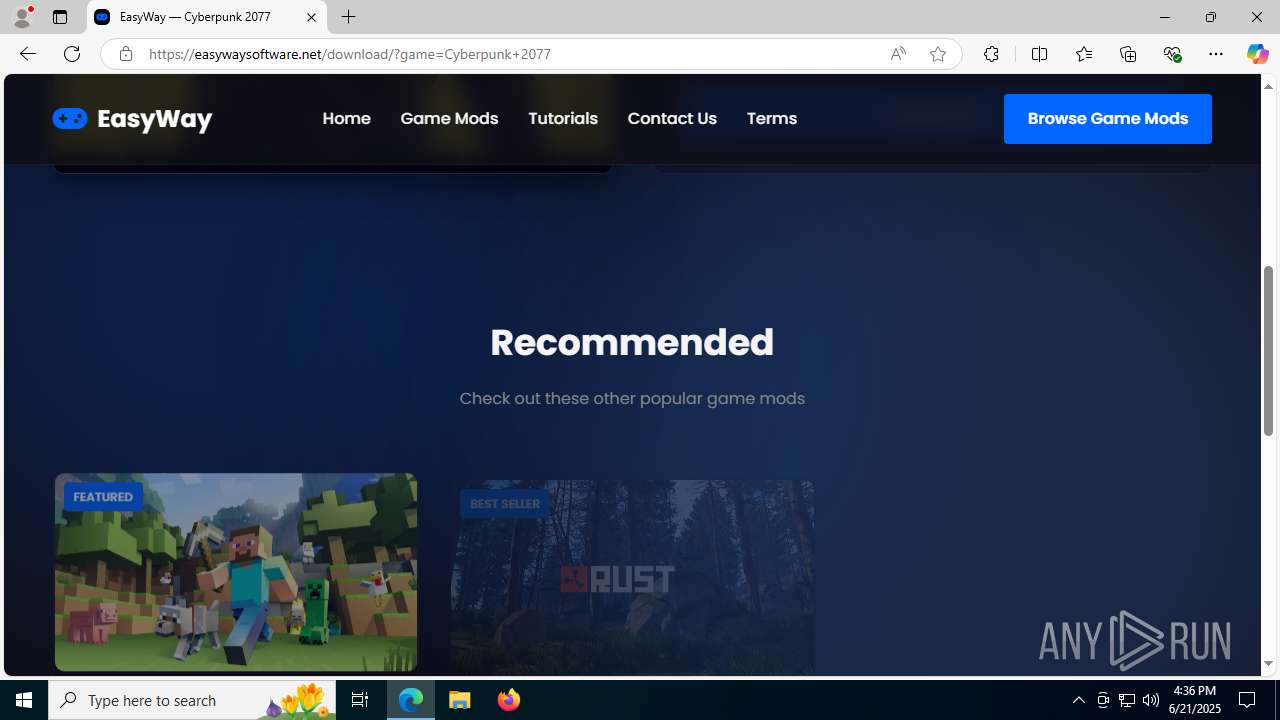Open Microsoft Edge from the taskbar
Viewport: 1280px width, 720px height.
tap(411, 700)
